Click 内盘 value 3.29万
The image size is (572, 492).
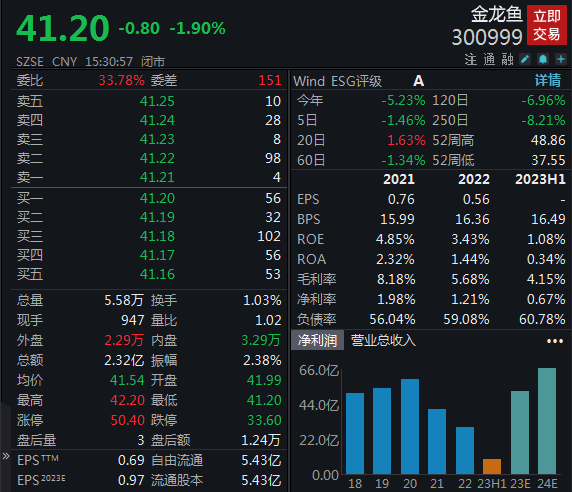261,340
